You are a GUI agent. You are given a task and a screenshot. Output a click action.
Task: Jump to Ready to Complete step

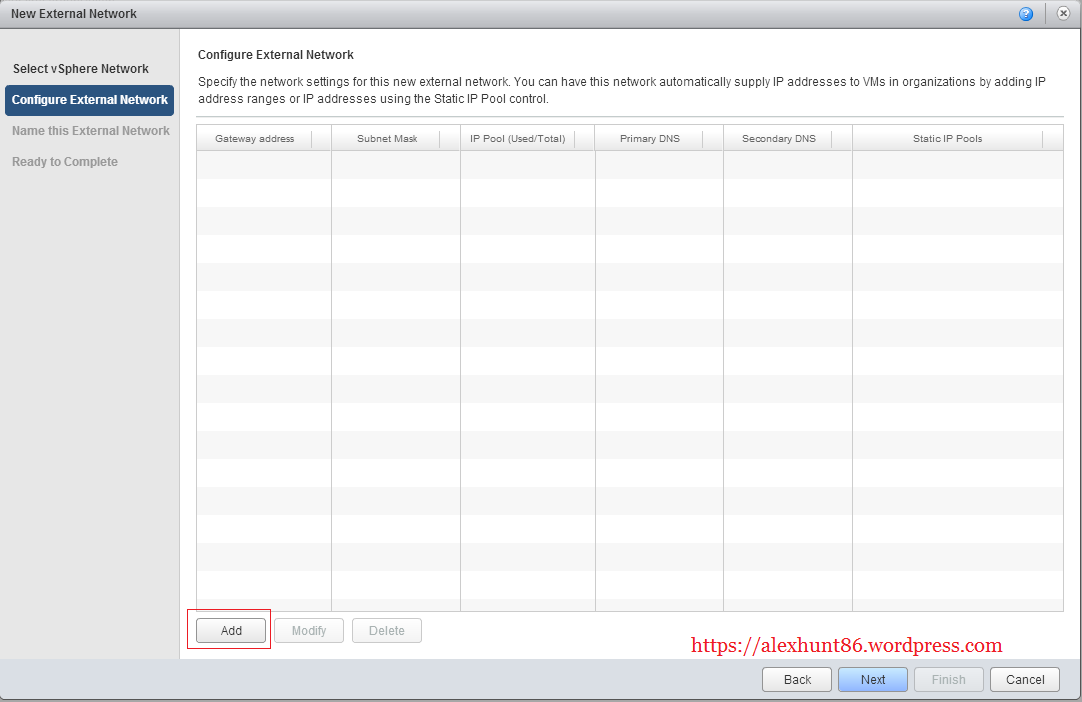[65, 162]
